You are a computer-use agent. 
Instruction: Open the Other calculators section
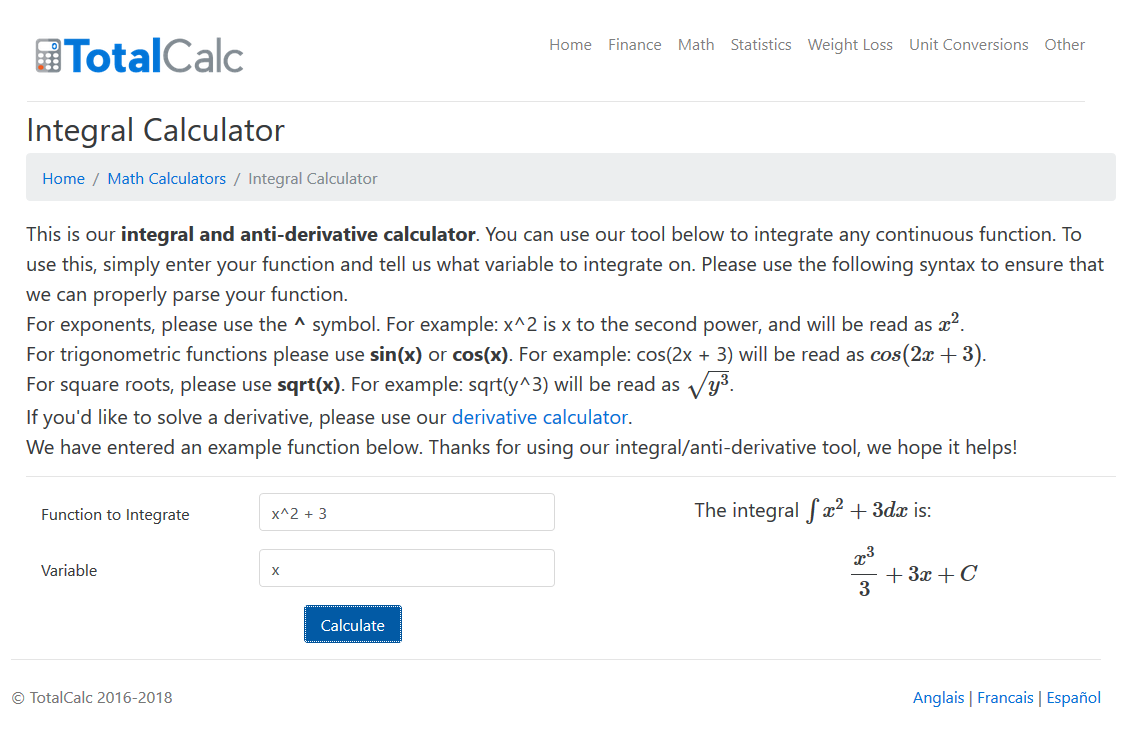[1064, 44]
